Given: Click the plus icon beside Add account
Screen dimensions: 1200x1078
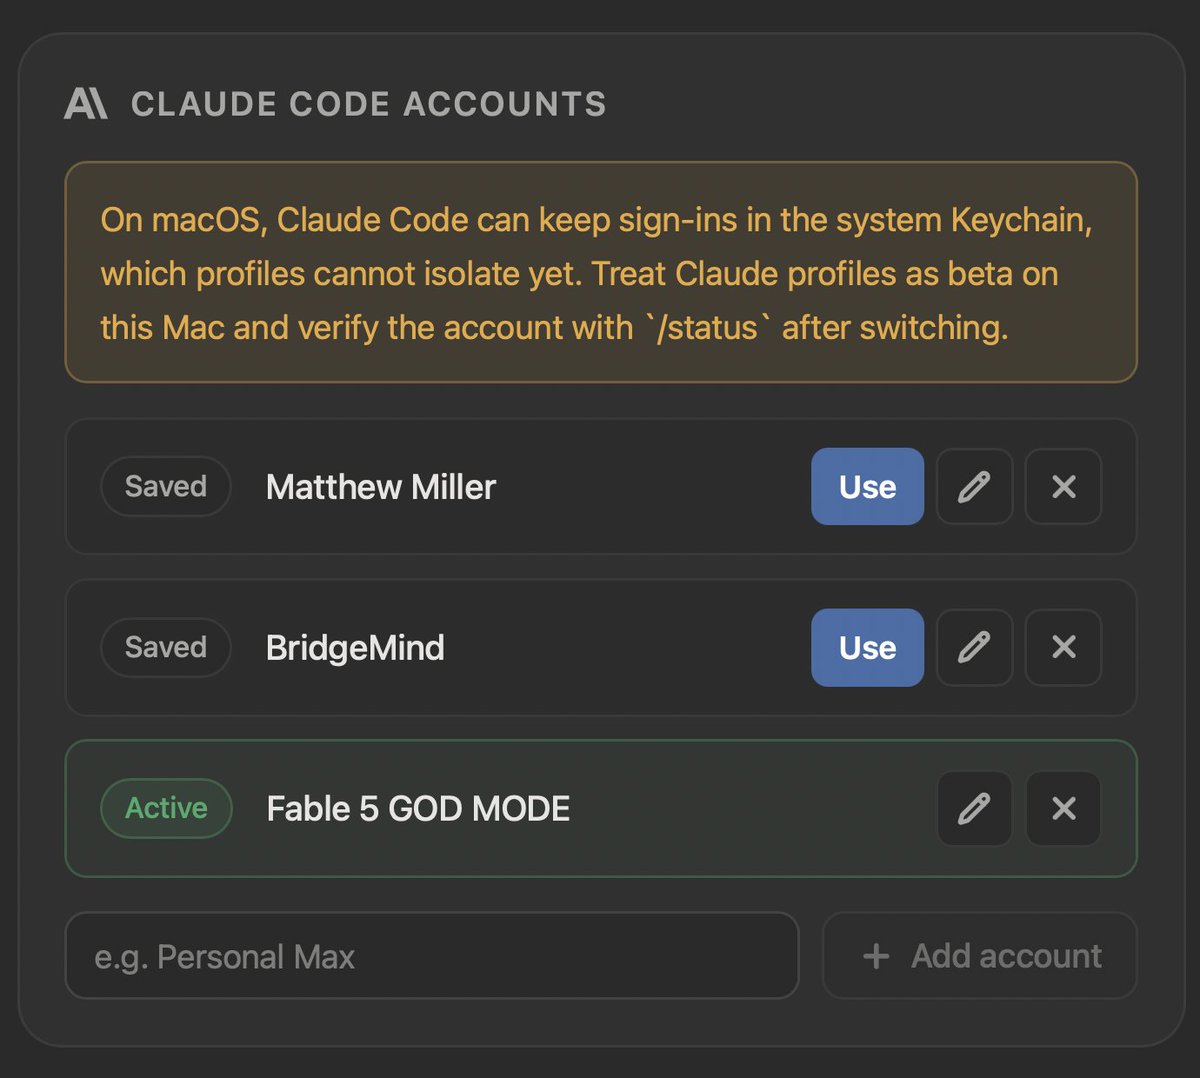Looking at the screenshot, I should [876, 956].
